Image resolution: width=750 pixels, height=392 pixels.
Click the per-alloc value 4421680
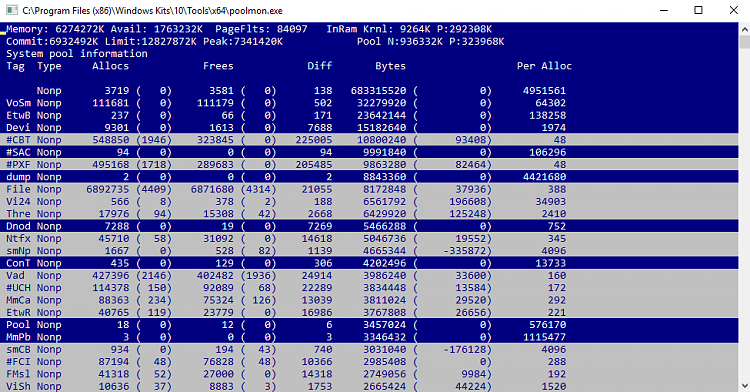tap(544, 177)
